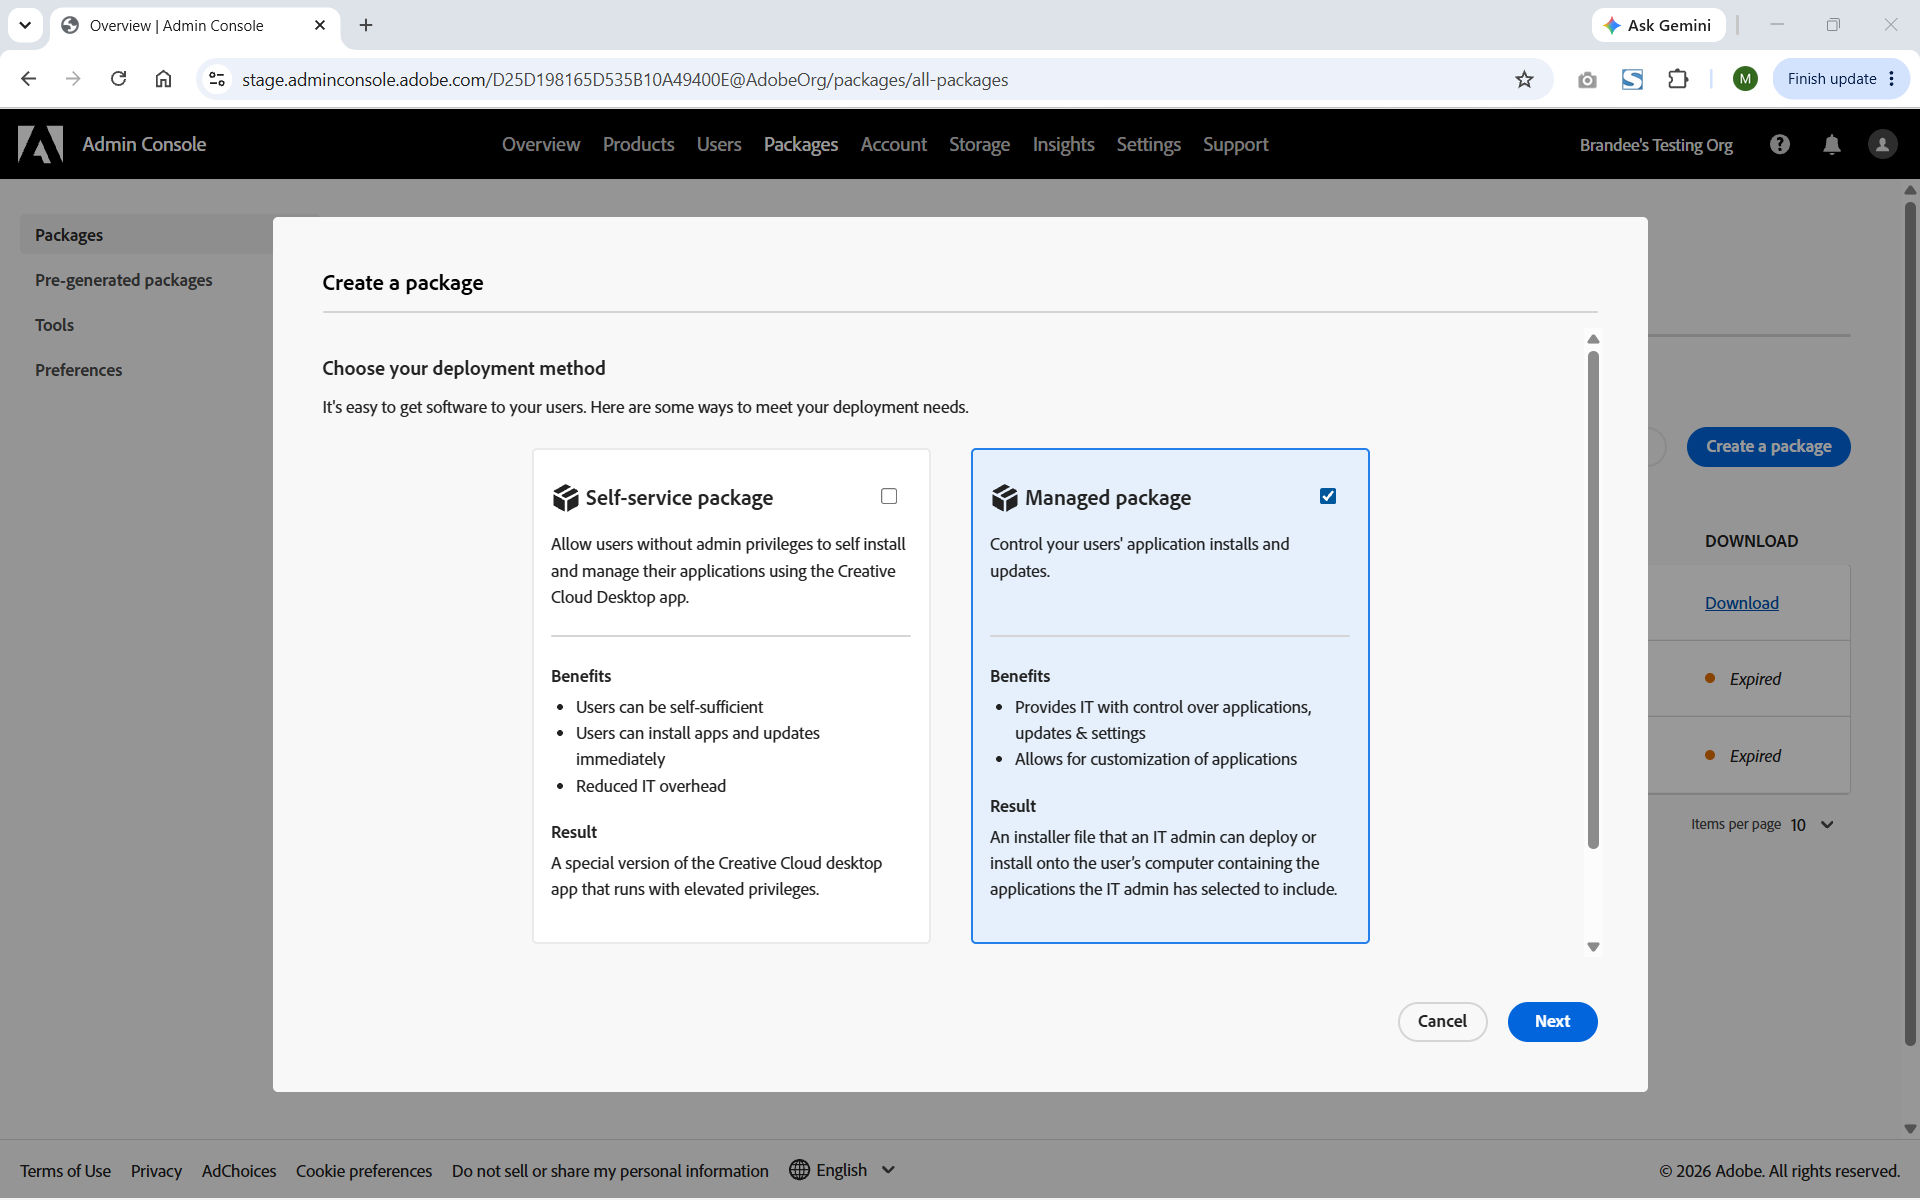Click the camera screenshot extension icon
Image resolution: width=1920 pixels, height=1200 pixels.
coord(1587,80)
